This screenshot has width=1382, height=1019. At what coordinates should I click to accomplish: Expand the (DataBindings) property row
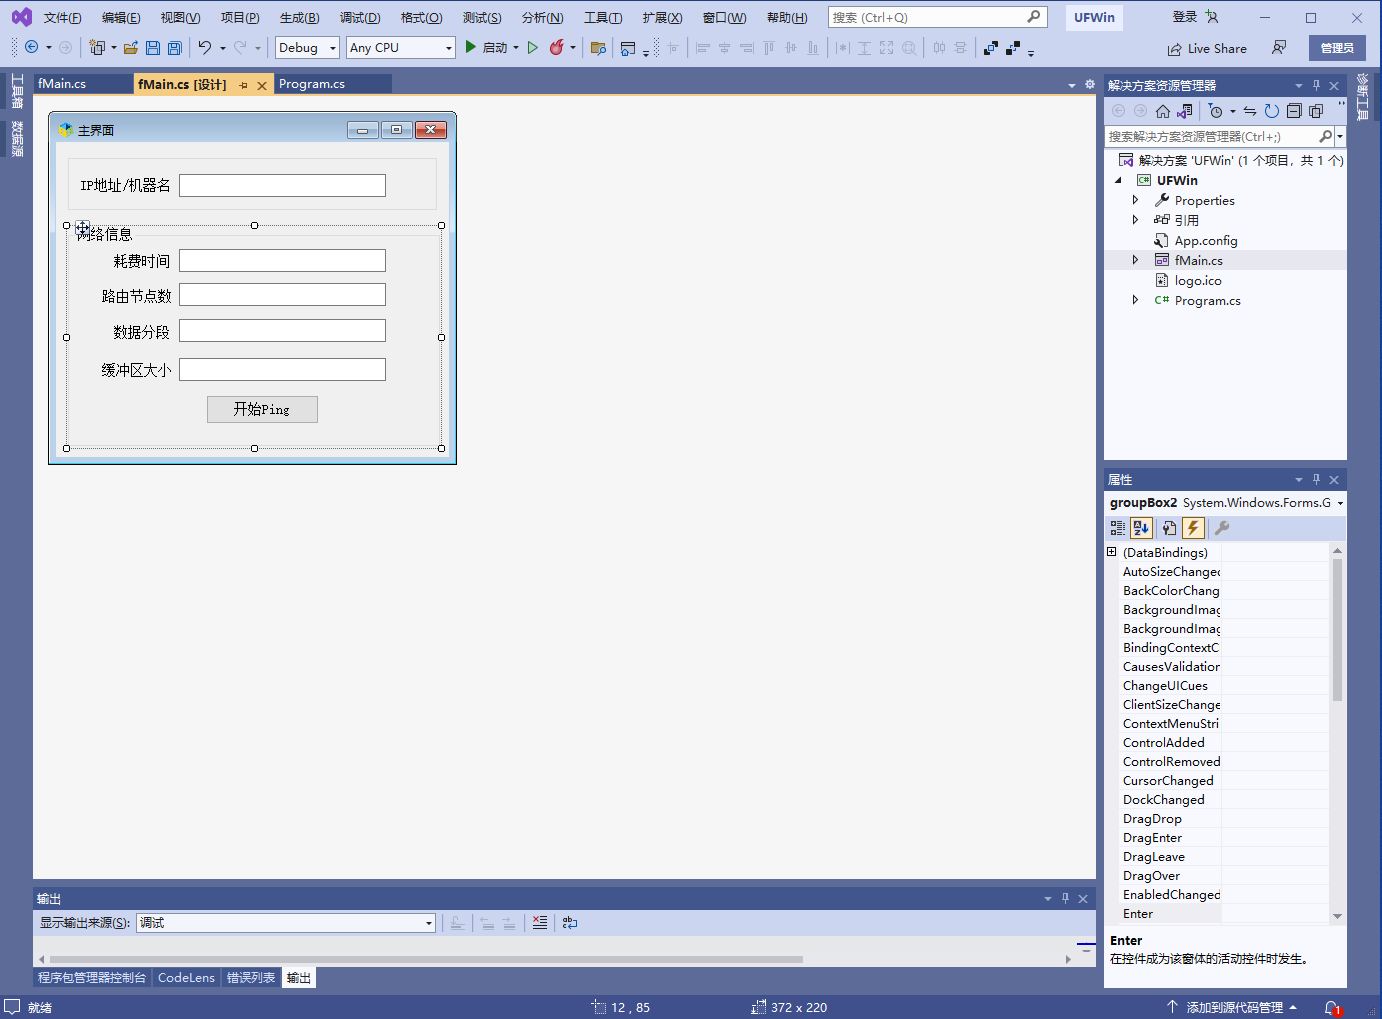click(1111, 552)
